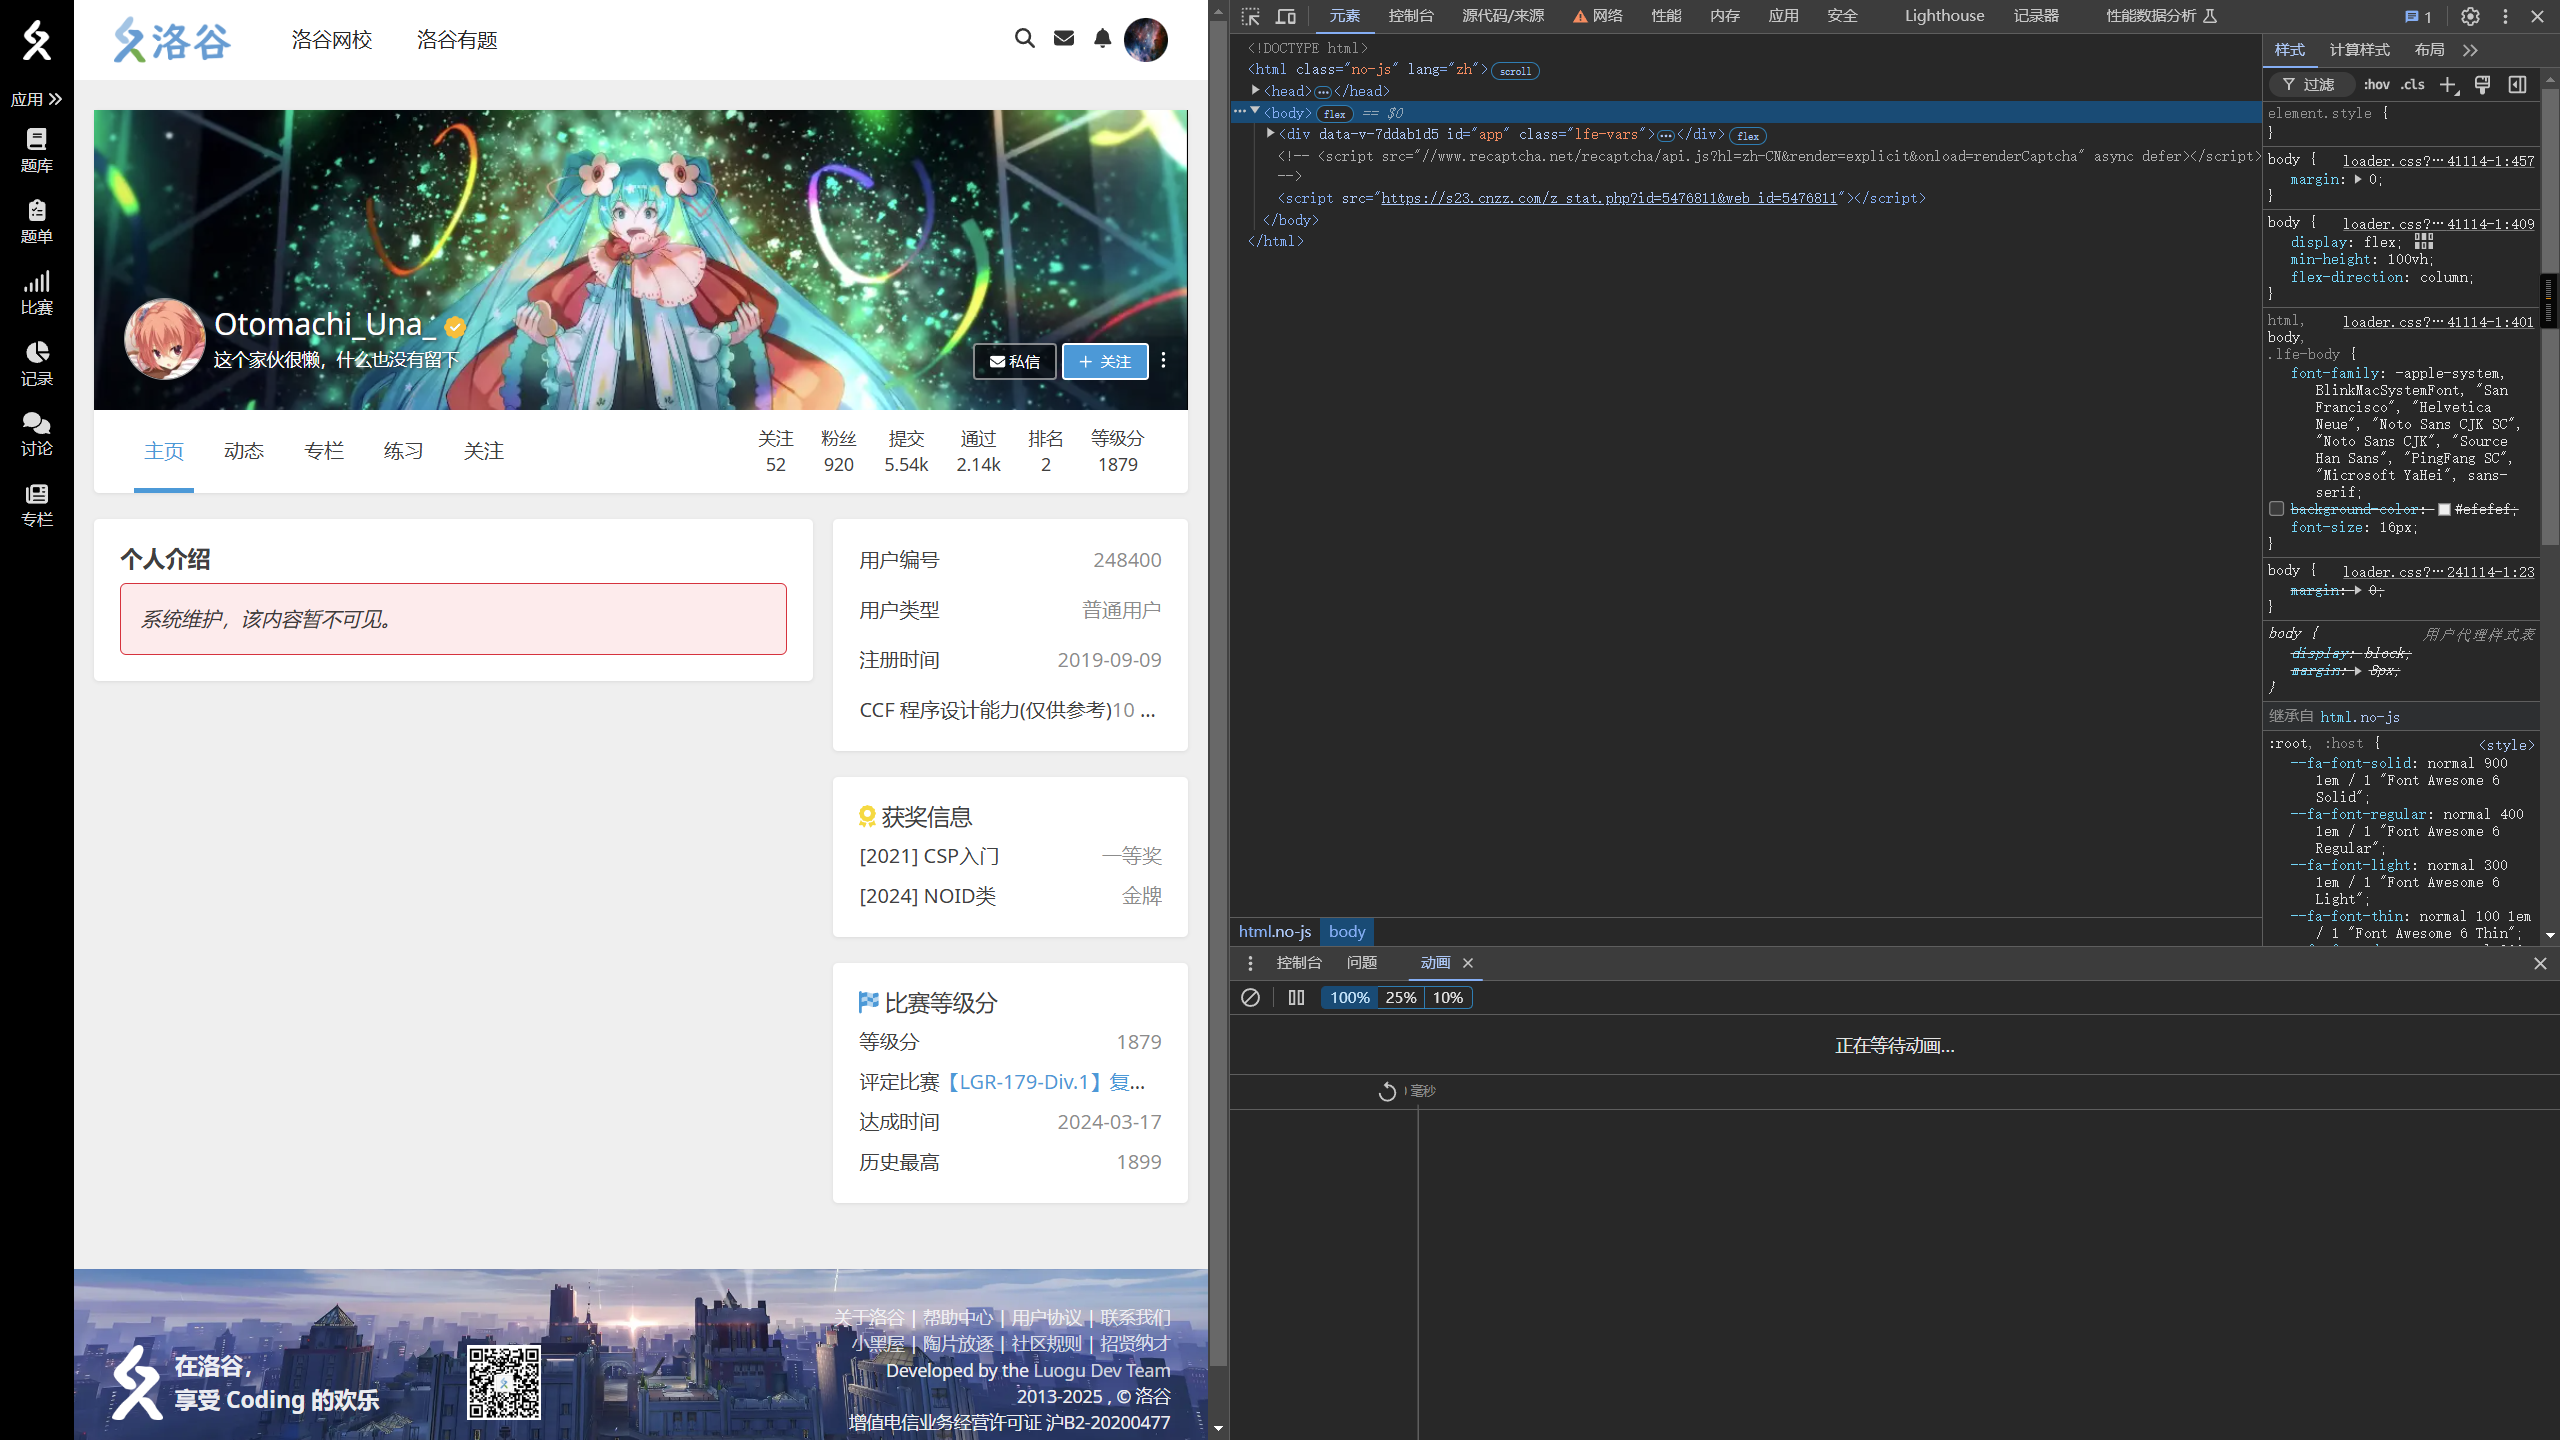Switch to the 专栏 profile tab
Image resolution: width=2560 pixels, height=1440 pixels.
324,451
